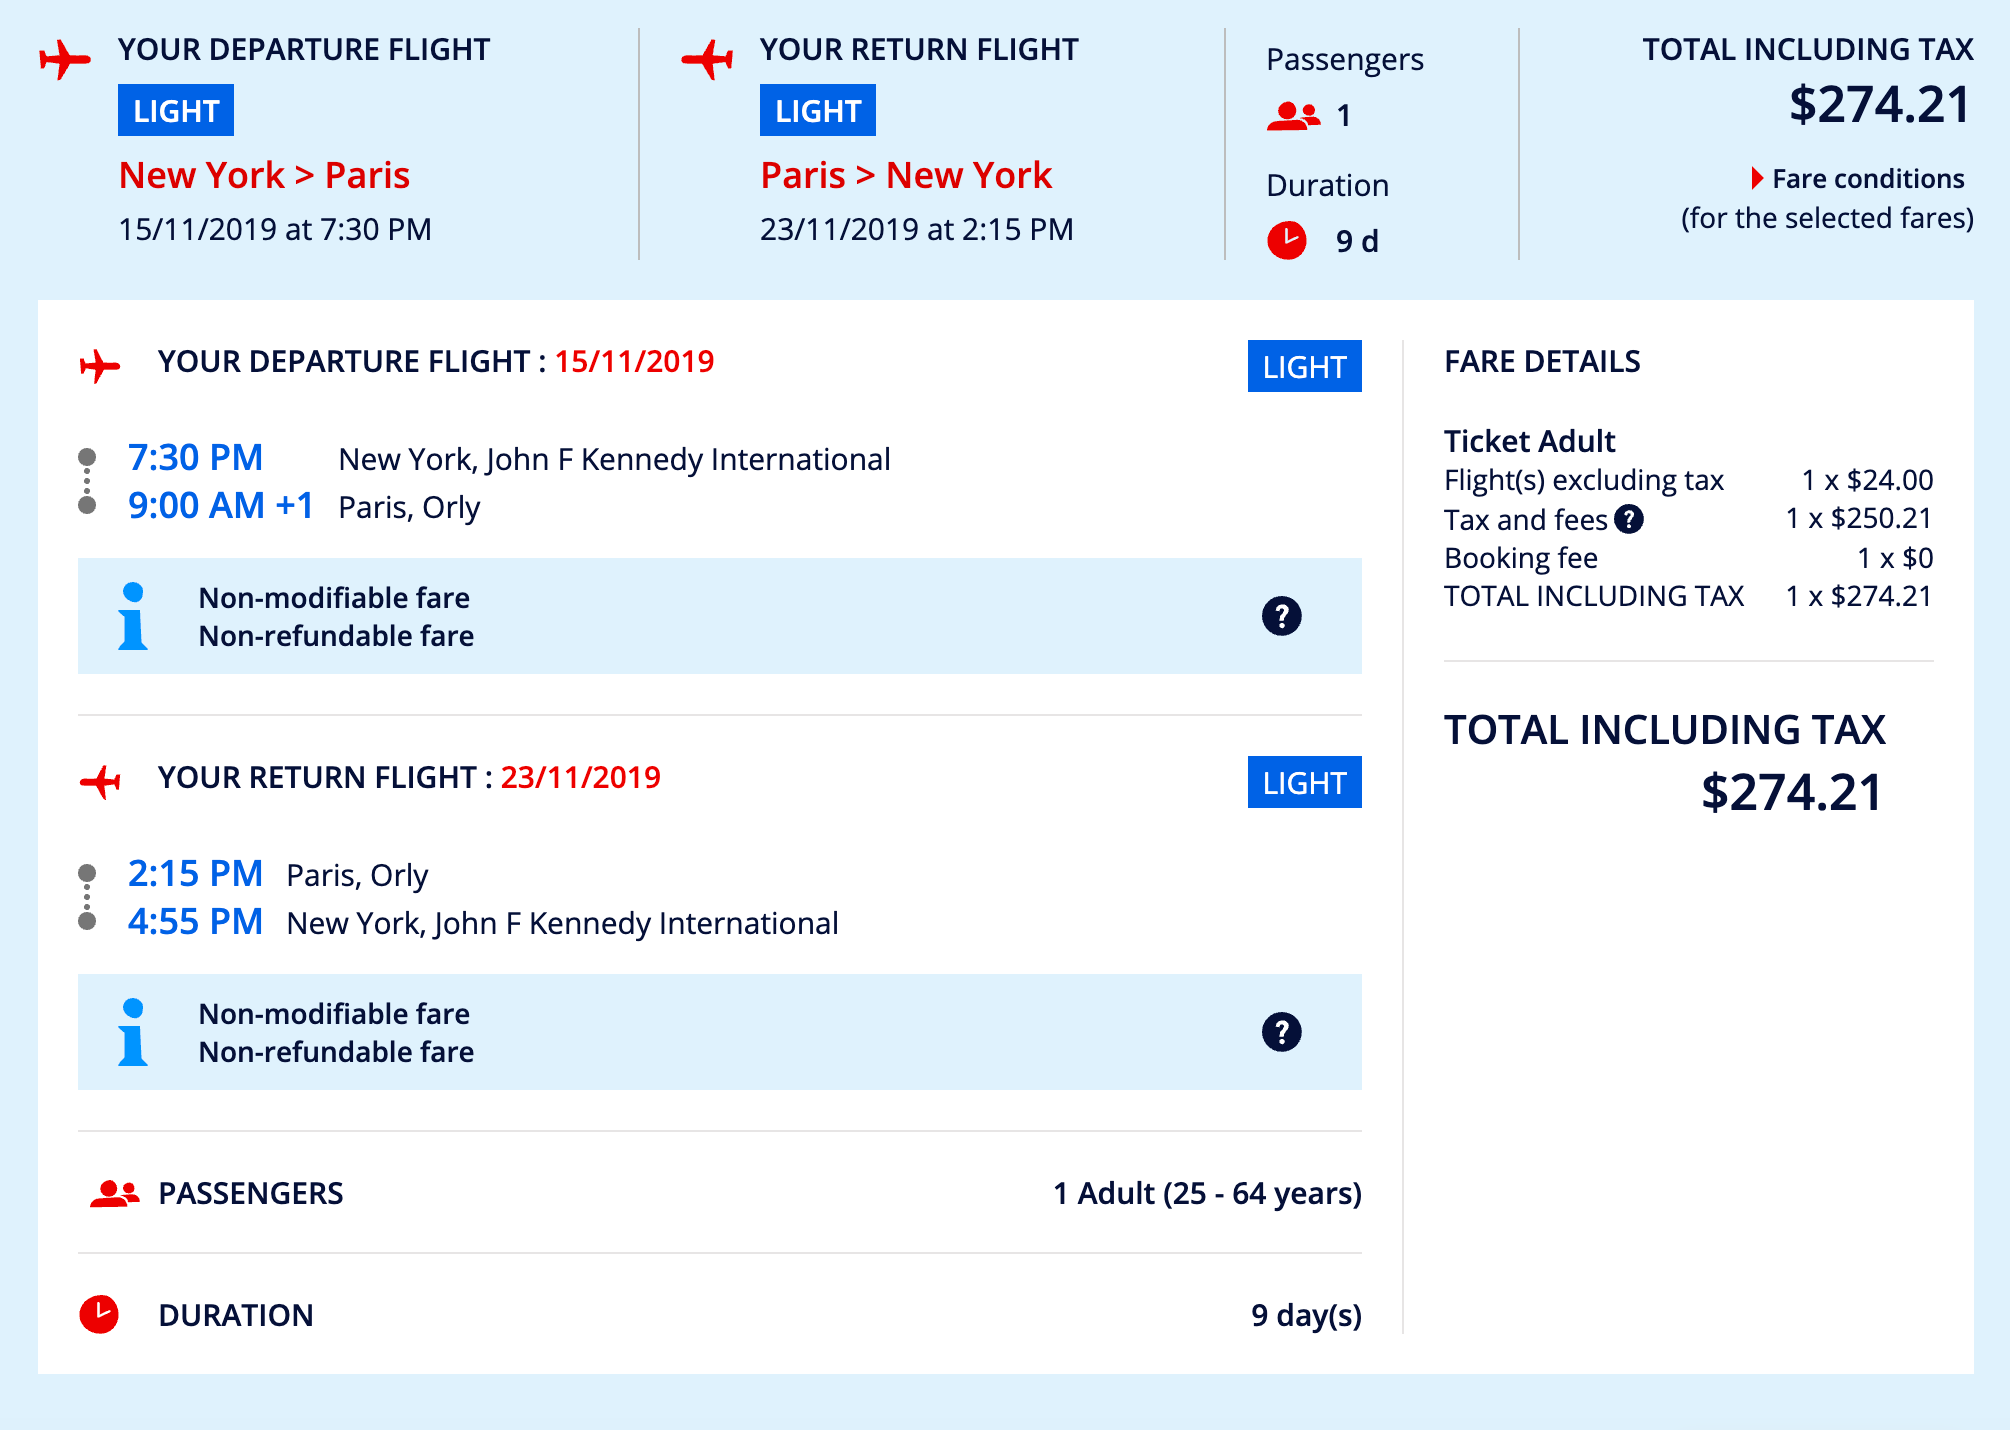This screenshot has height=1430, width=2010.
Task: Open the Fare conditions link text
Action: pos(1868,179)
